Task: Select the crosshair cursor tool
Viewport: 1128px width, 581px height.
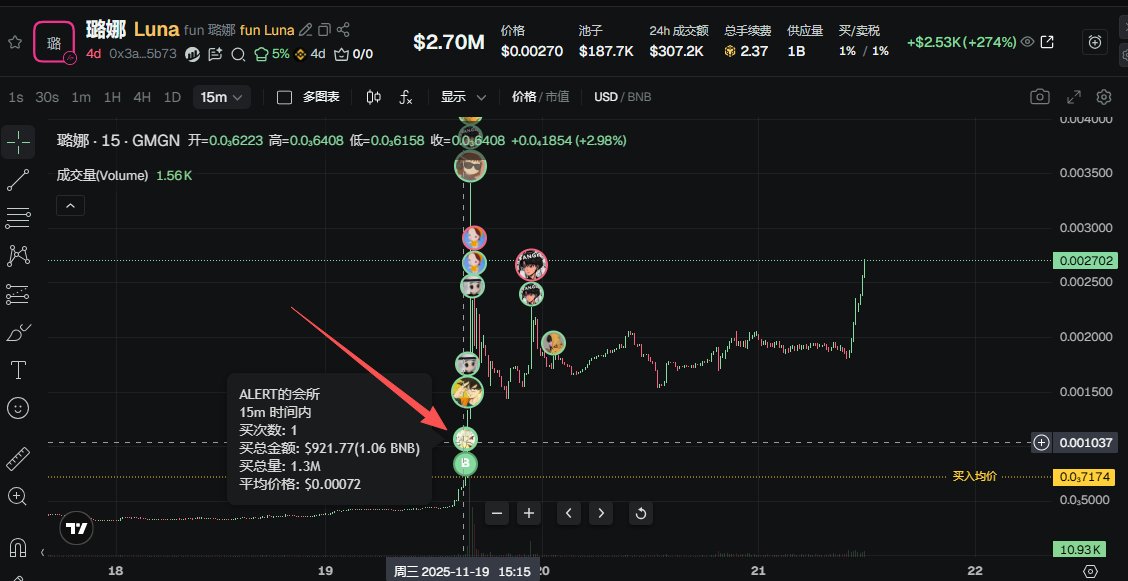Action: [18, 142]
